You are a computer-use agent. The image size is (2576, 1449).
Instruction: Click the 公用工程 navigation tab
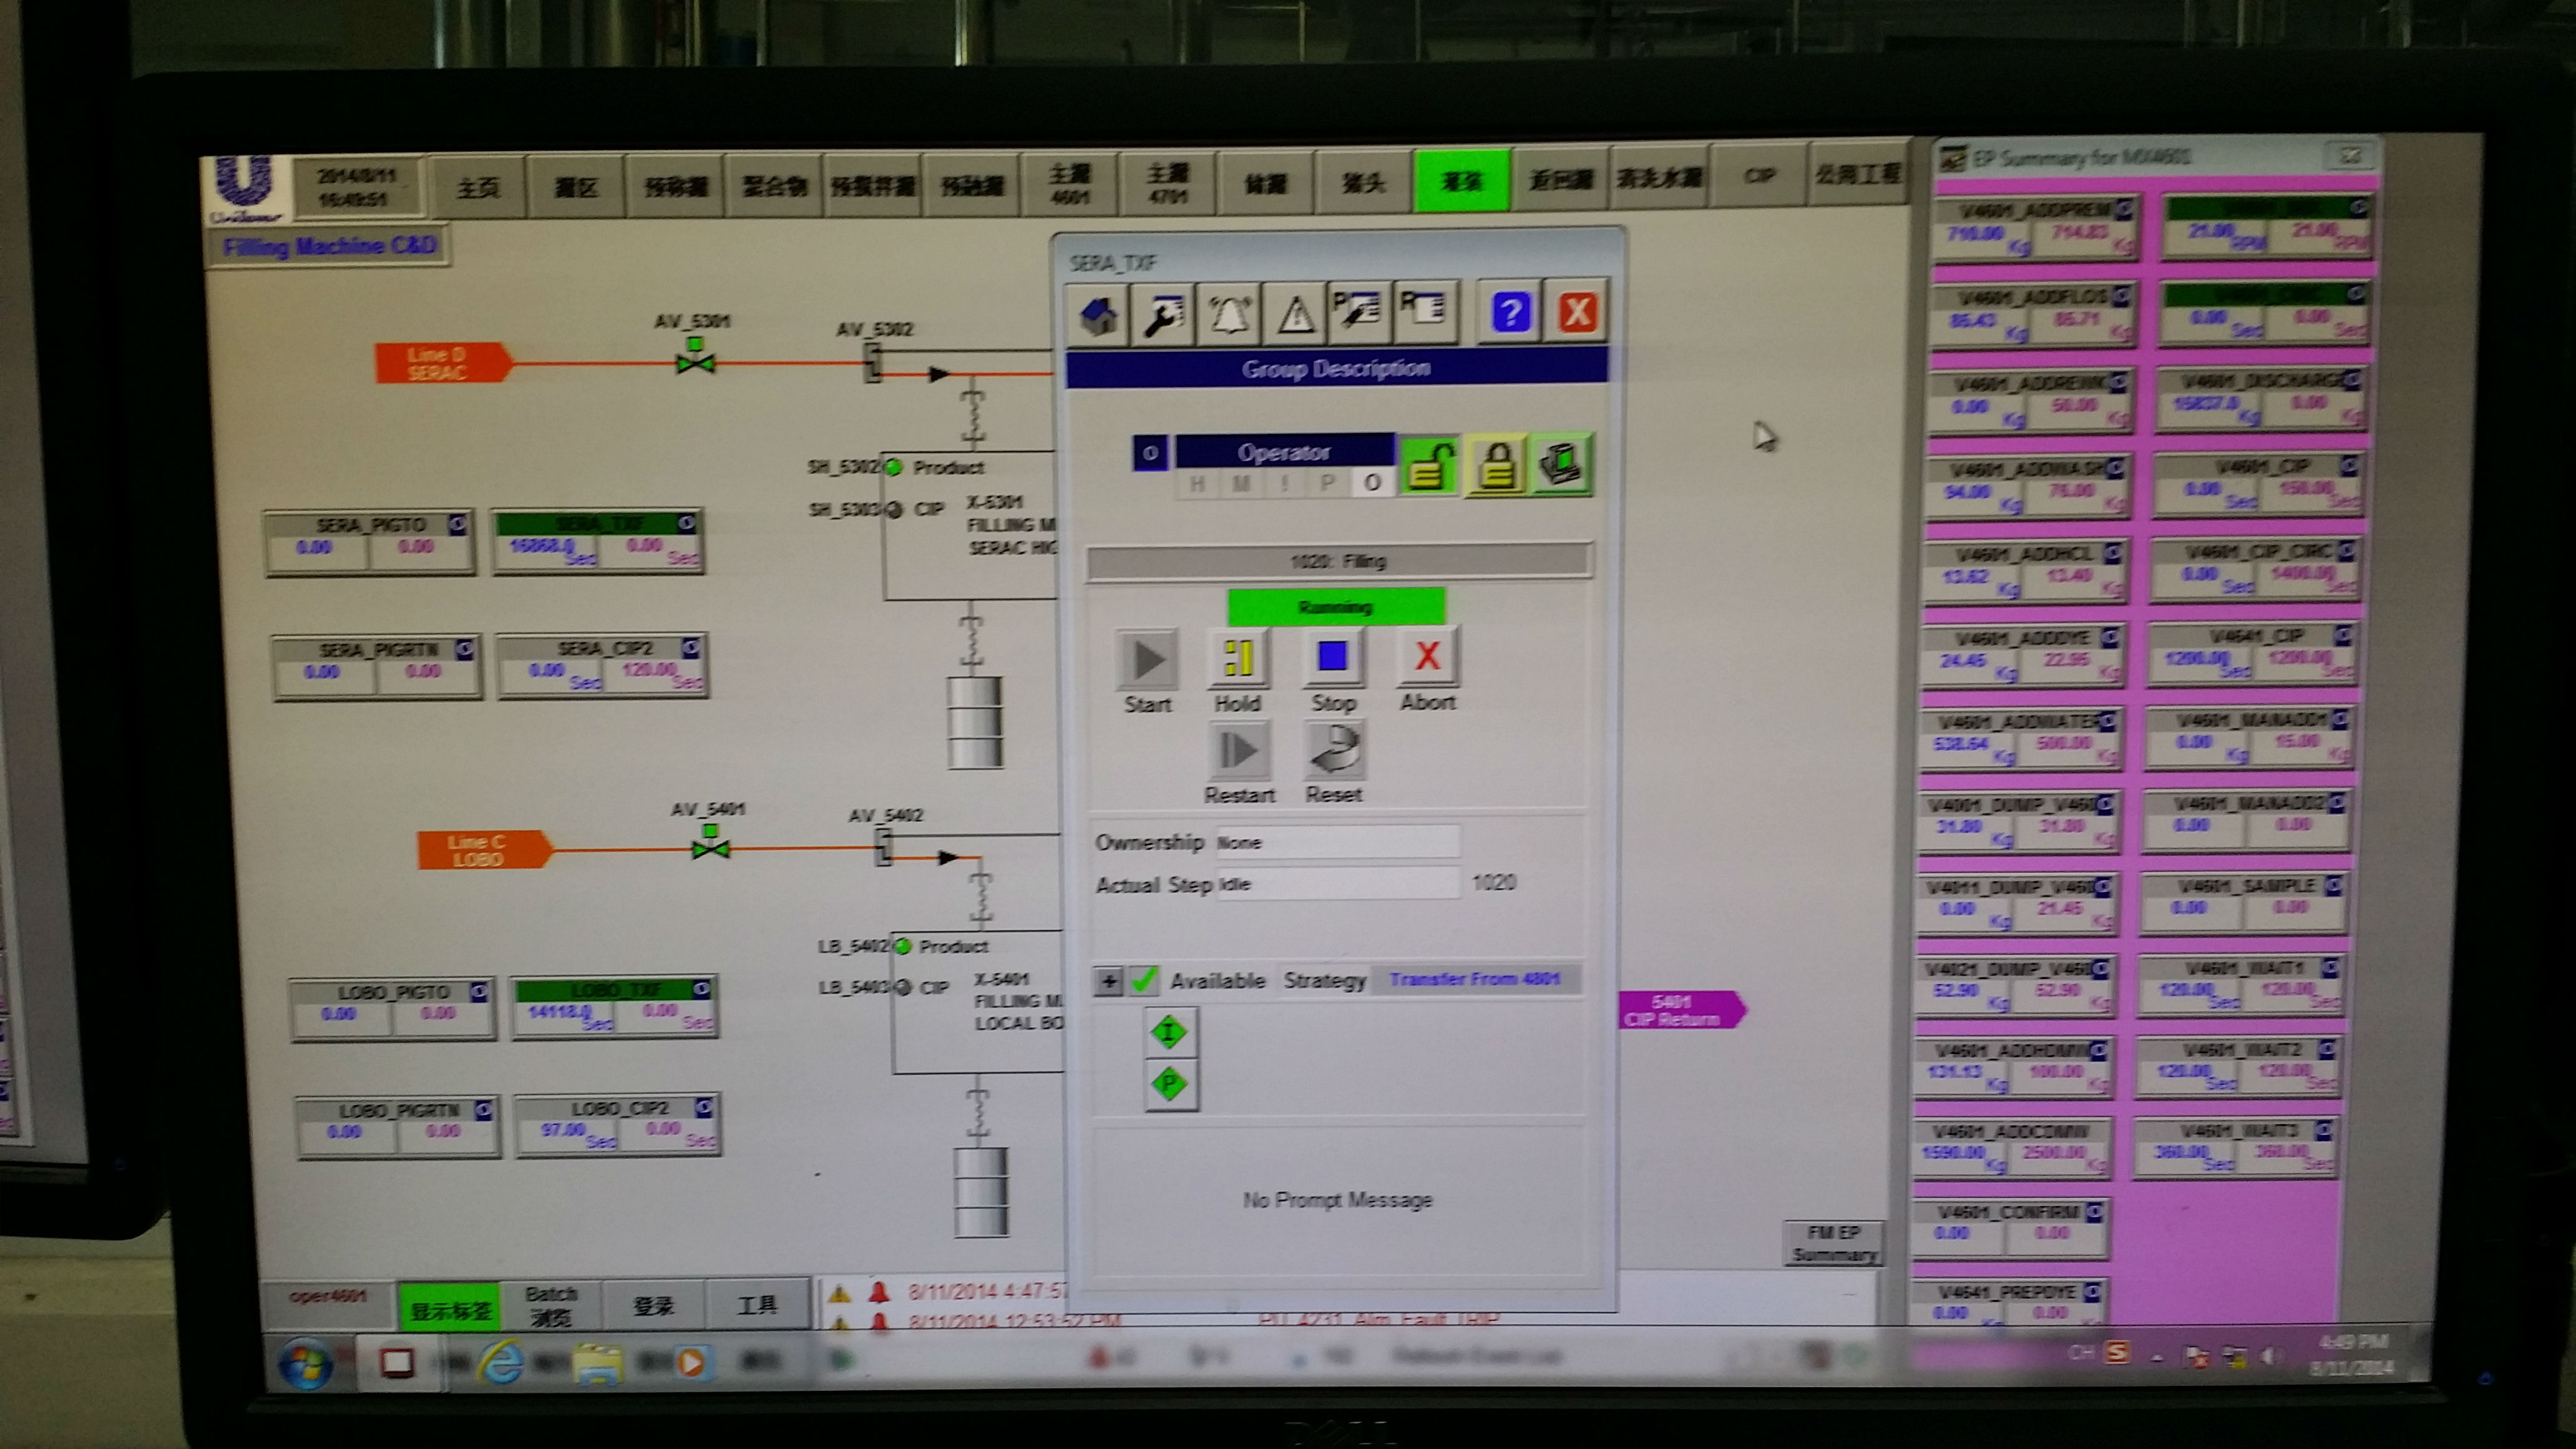(x=1858, y=175)
